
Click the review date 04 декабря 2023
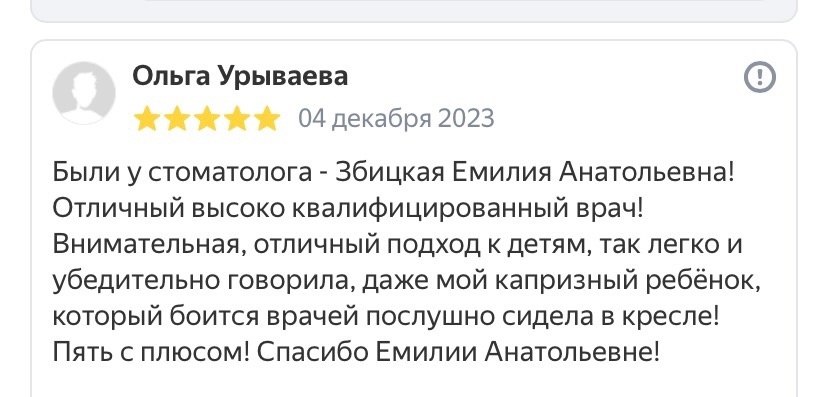coord(397,118)
